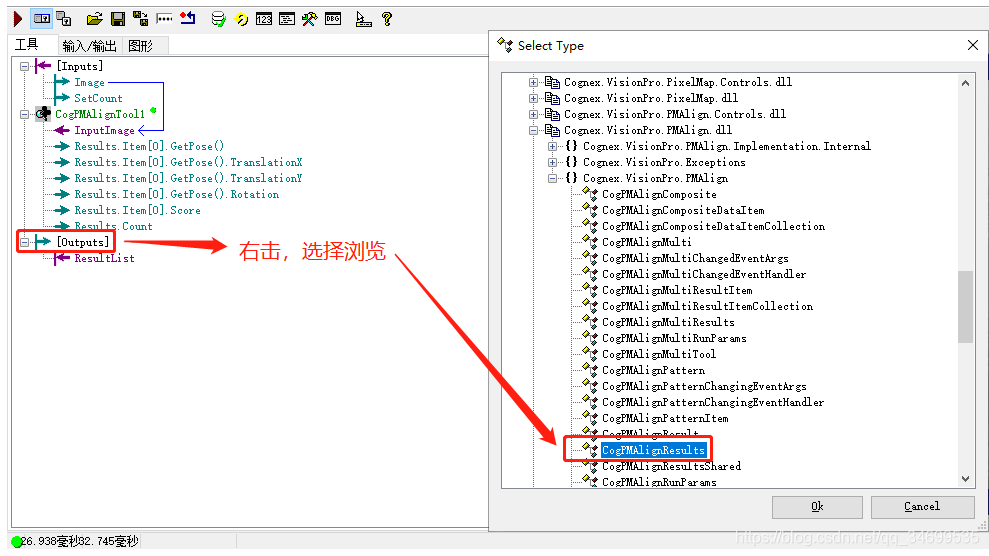The image size is (989, 556).
Task: Collapse the Cognex.VisionPro.PMAlign.dll node
Action: 534,130
